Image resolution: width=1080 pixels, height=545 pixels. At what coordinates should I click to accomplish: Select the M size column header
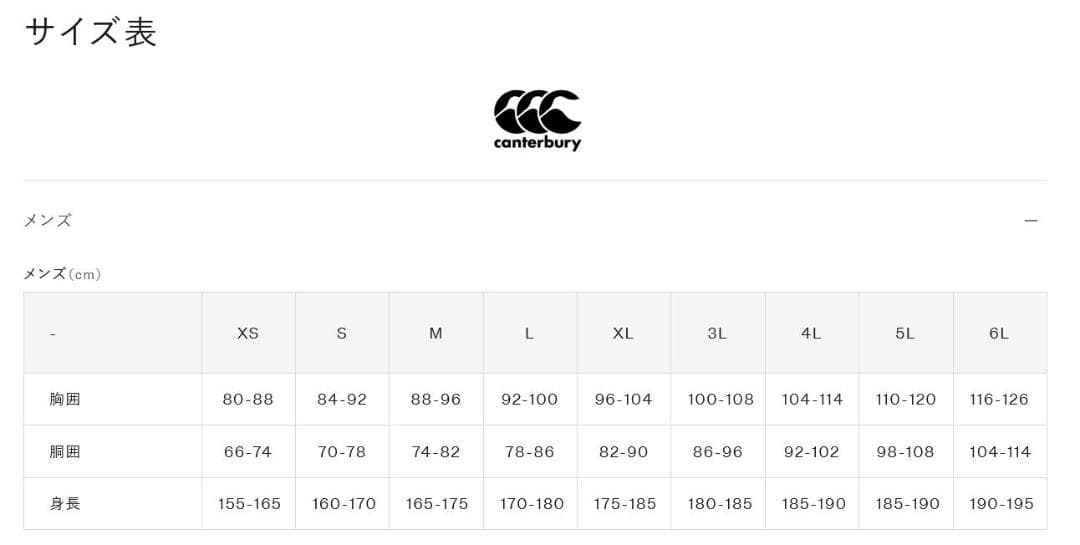(436, 333)
